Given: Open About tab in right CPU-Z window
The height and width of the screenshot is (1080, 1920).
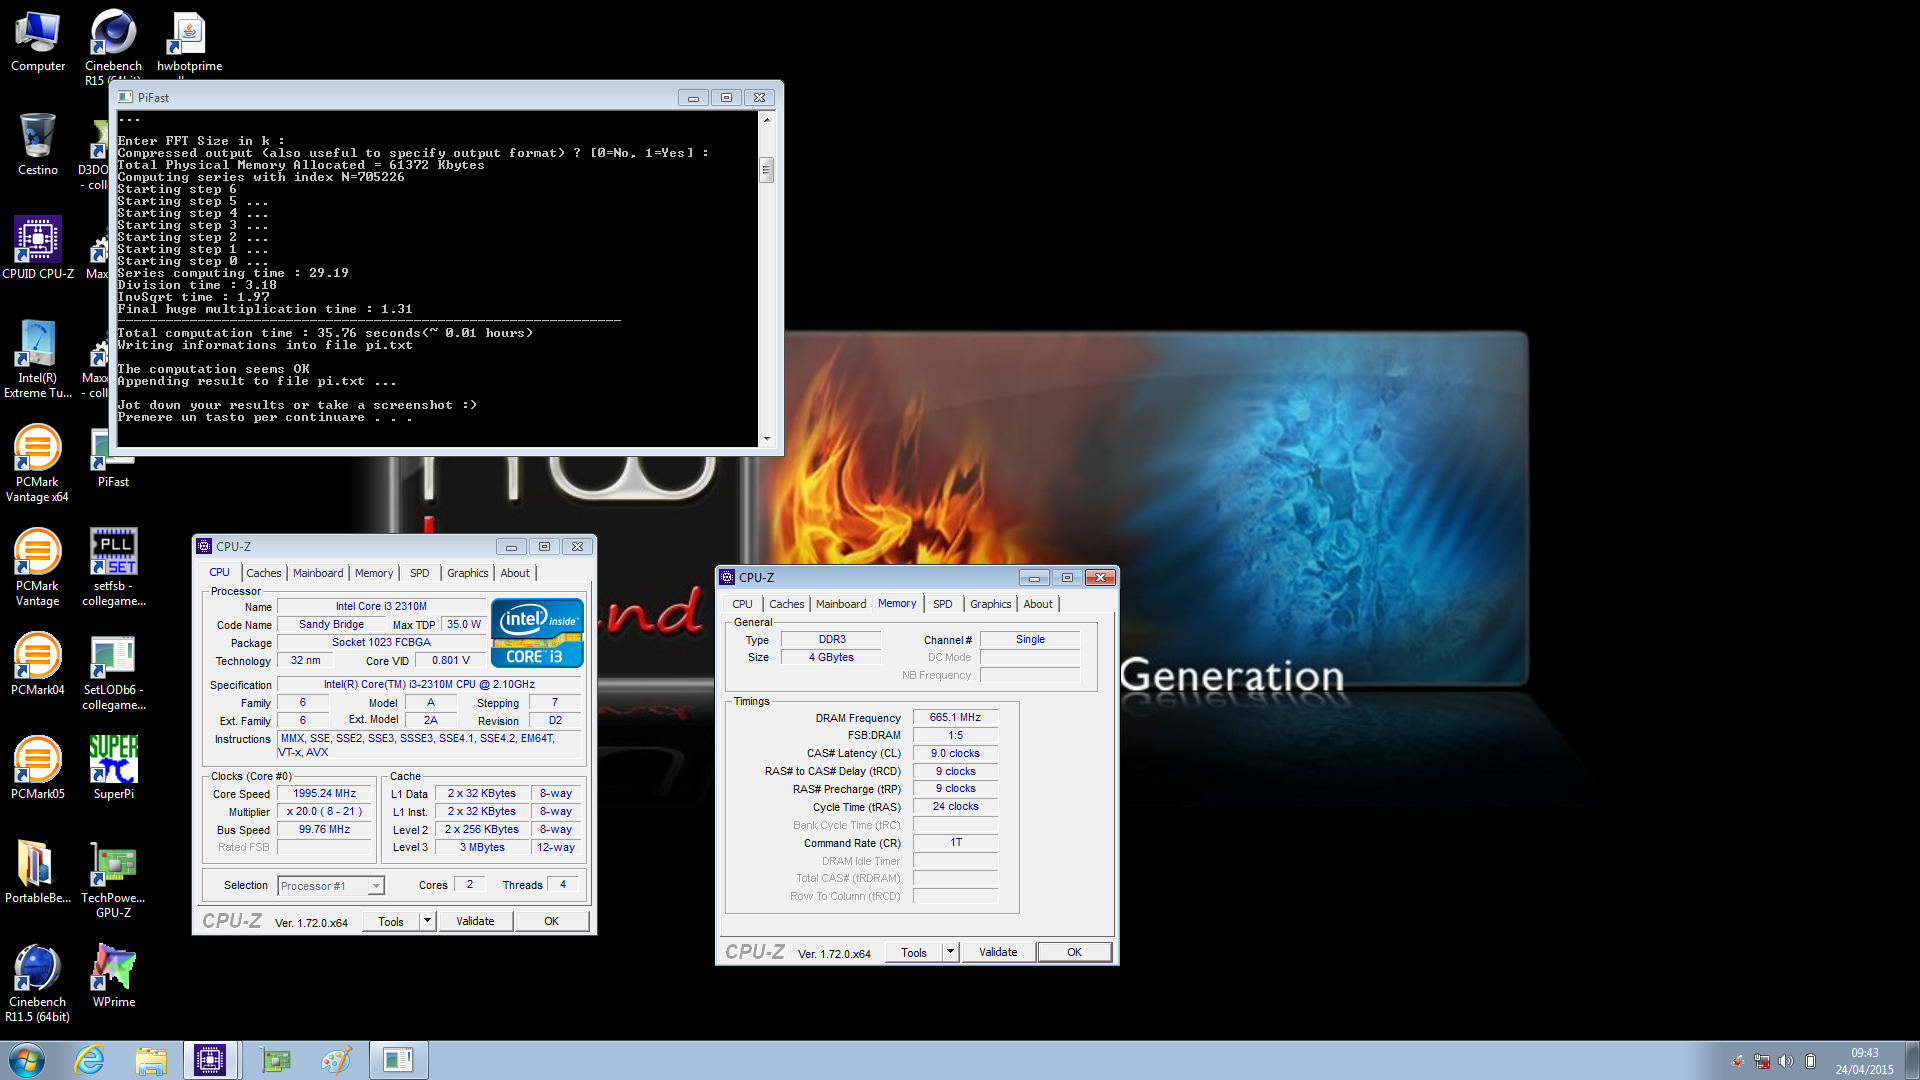Looking at the screenshot, I should tap(1038, 604).
